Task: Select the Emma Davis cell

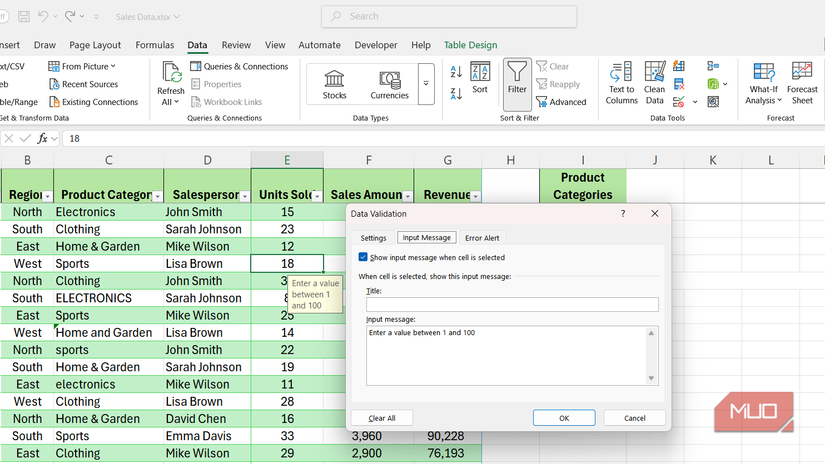Action: coord(207,436)
